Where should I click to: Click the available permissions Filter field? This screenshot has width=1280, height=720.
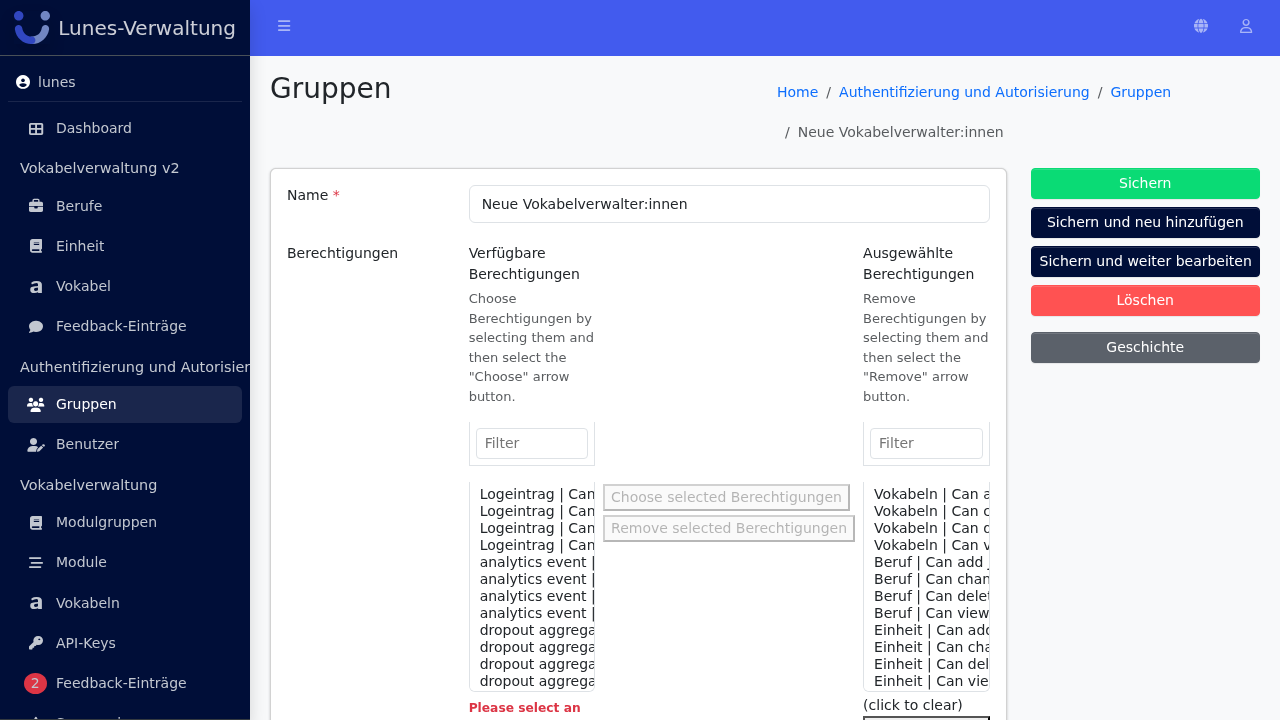point(532,443)
